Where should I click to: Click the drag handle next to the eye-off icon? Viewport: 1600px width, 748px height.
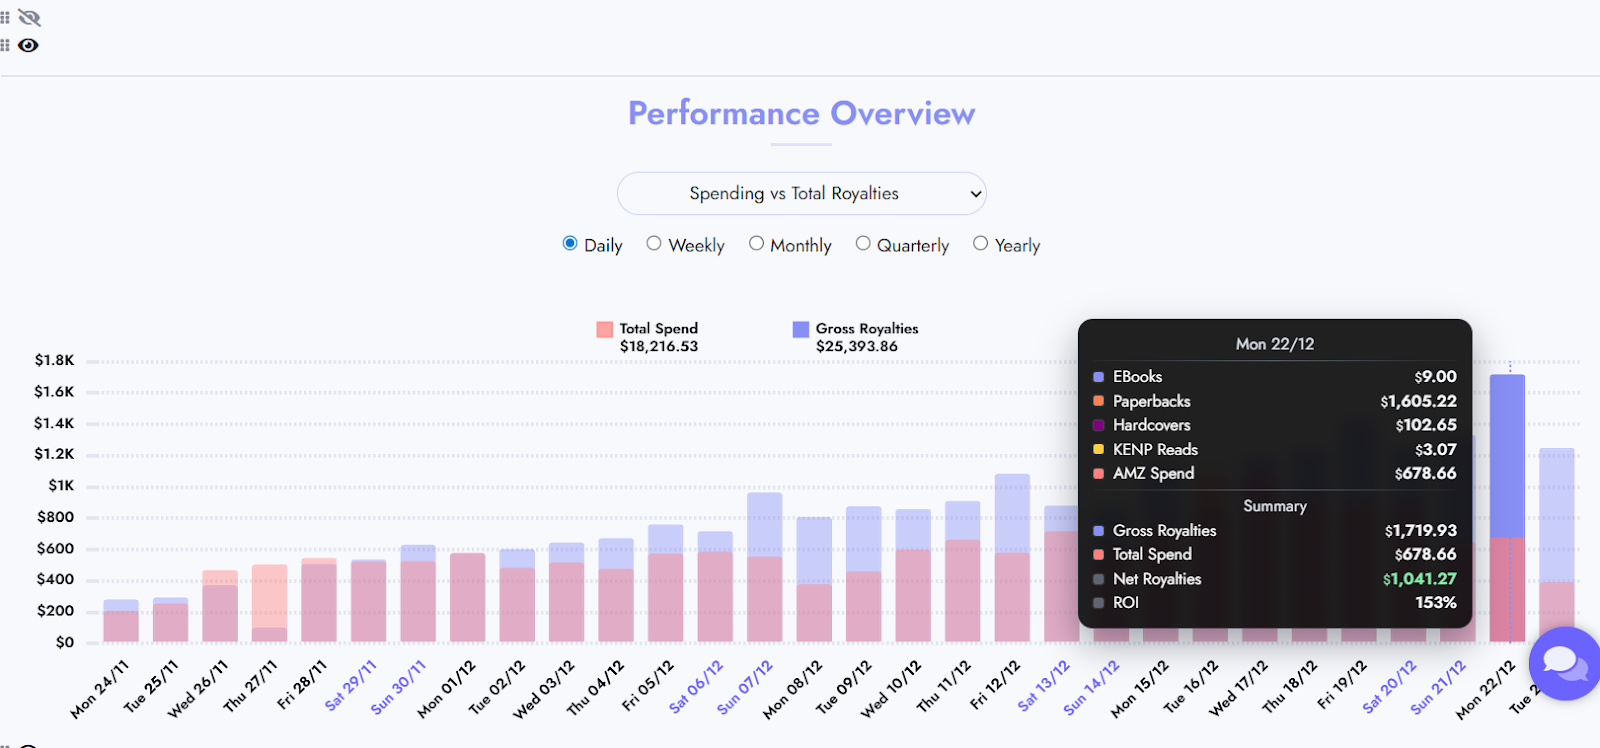tap(5, 17)
